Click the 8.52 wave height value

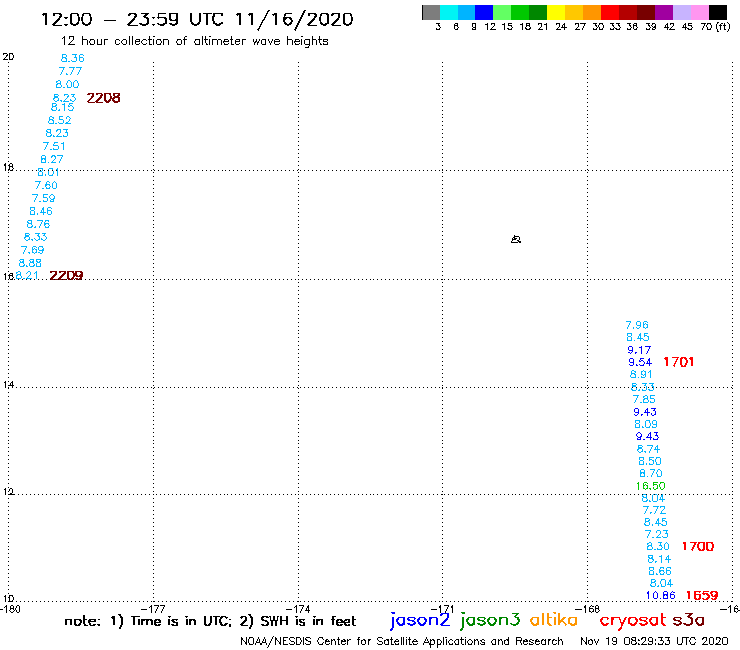[59, 120]
